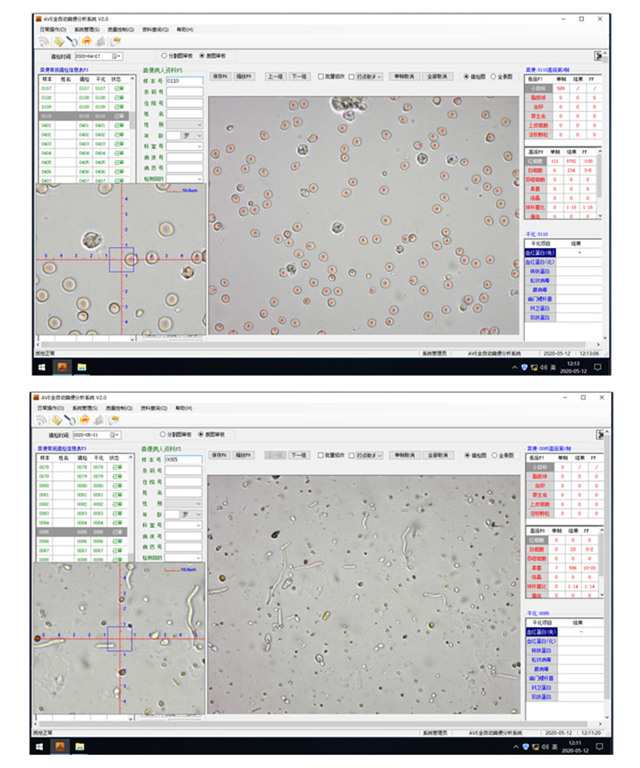The image size is (640, 768).
Task: Open the 性别 combo box in the sample 0110 window
Action: click(184, 124)
